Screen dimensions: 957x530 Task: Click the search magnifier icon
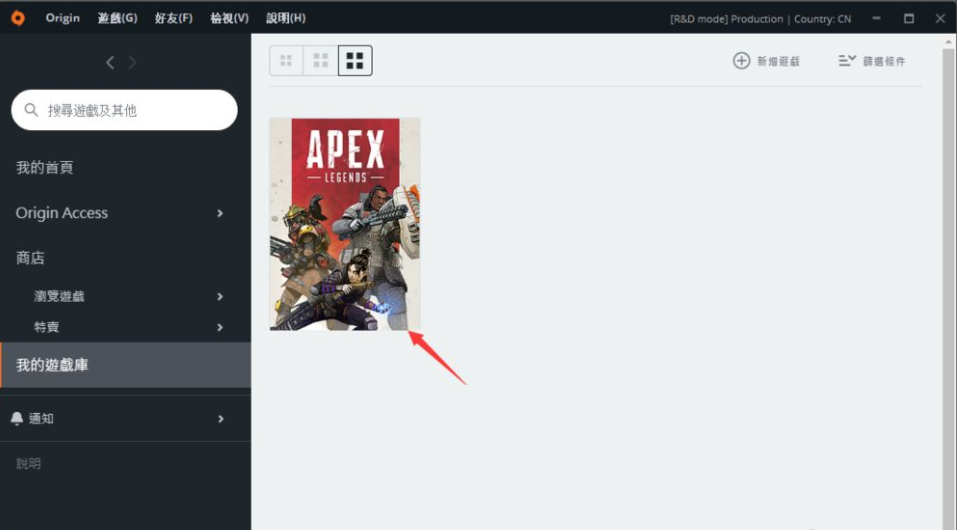pos(31,110)
